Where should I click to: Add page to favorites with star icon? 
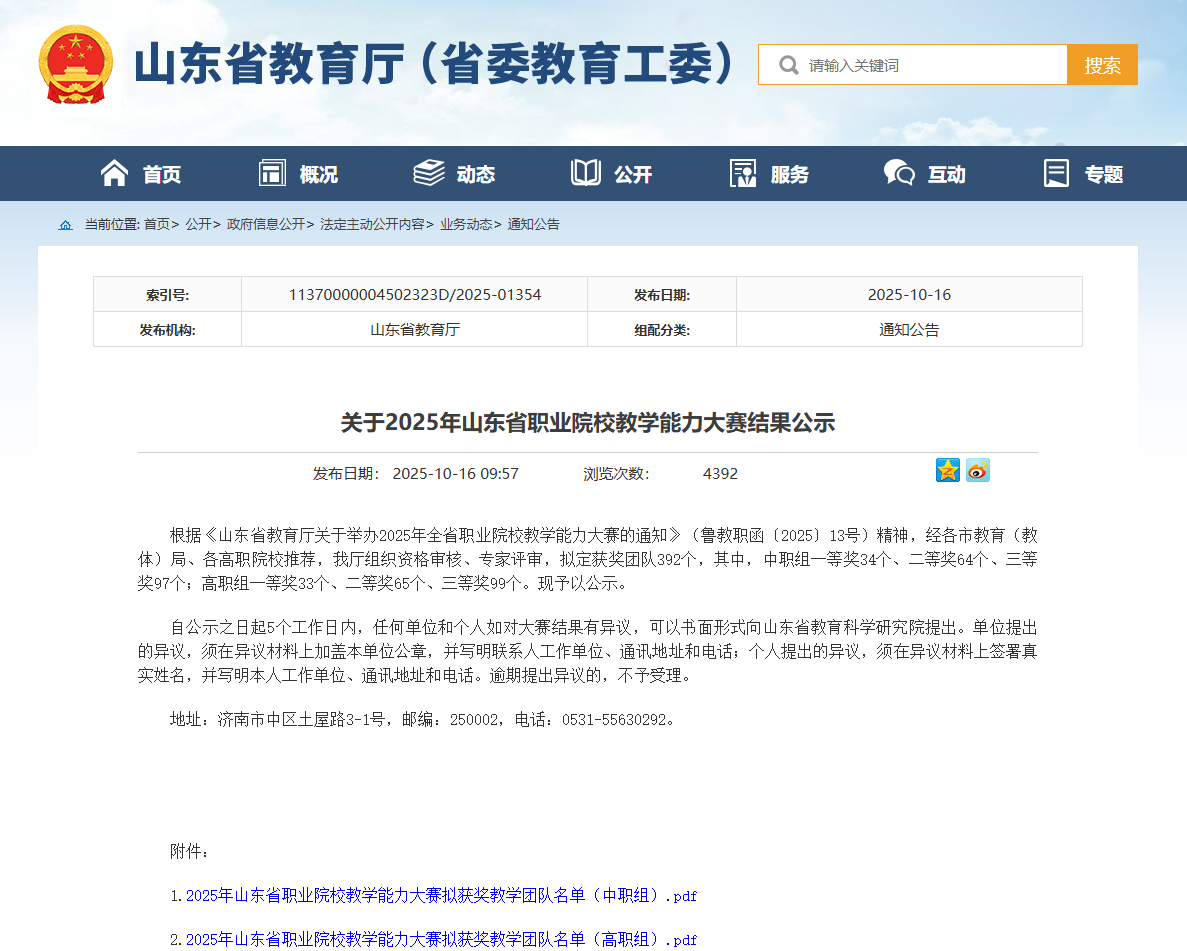pyautogui.click(x=948, y=470)
